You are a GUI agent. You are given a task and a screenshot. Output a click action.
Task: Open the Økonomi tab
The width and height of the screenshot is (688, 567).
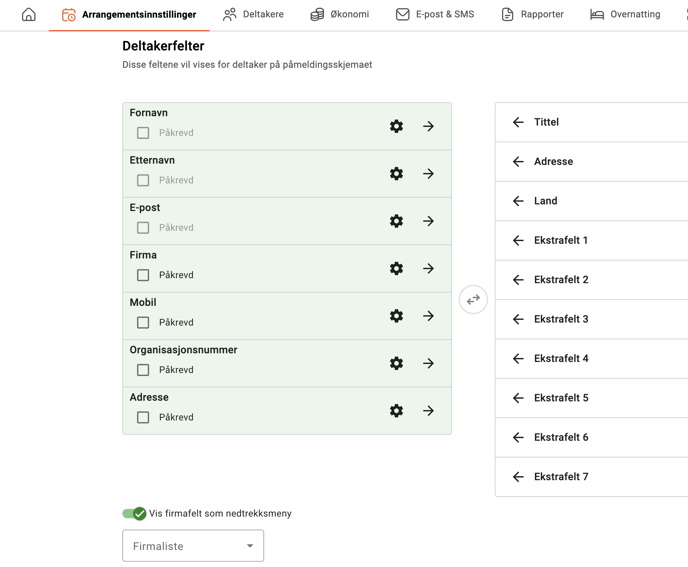tap(339, 15)
